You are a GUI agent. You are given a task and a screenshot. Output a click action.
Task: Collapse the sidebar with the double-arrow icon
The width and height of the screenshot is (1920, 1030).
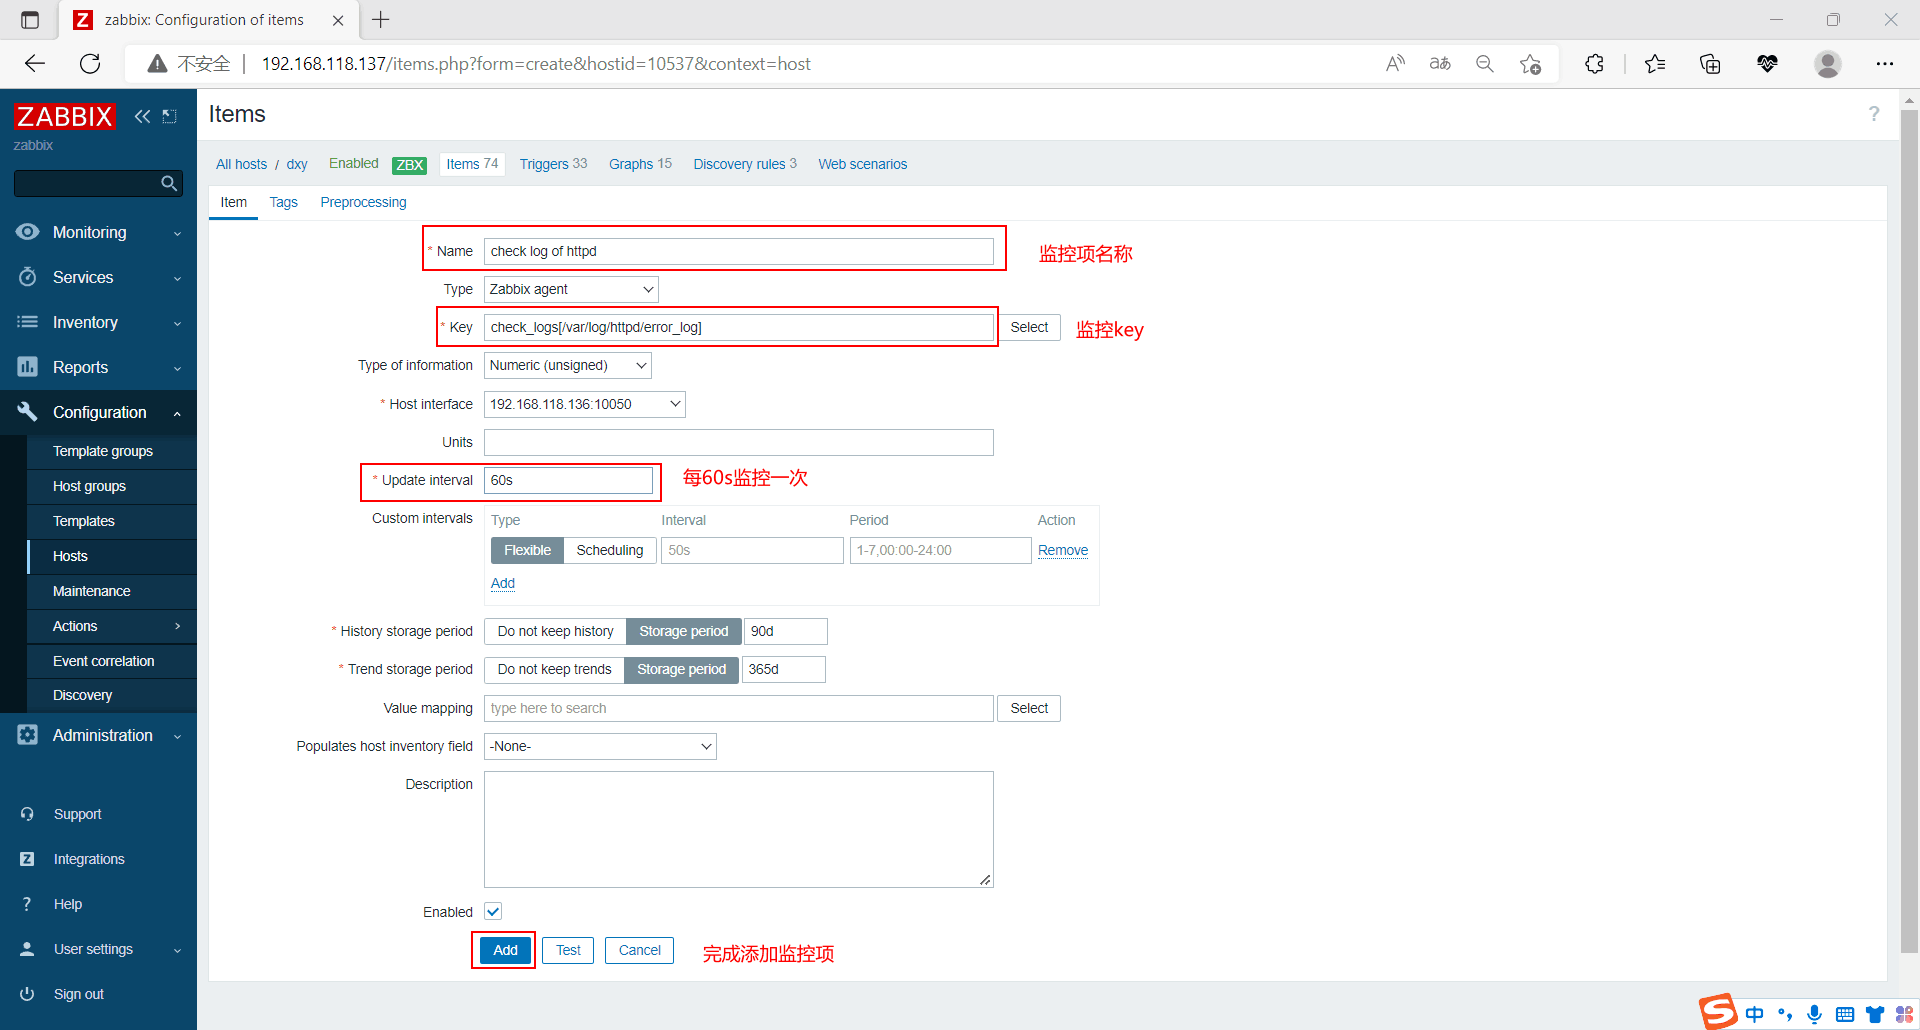pos(142,116)
